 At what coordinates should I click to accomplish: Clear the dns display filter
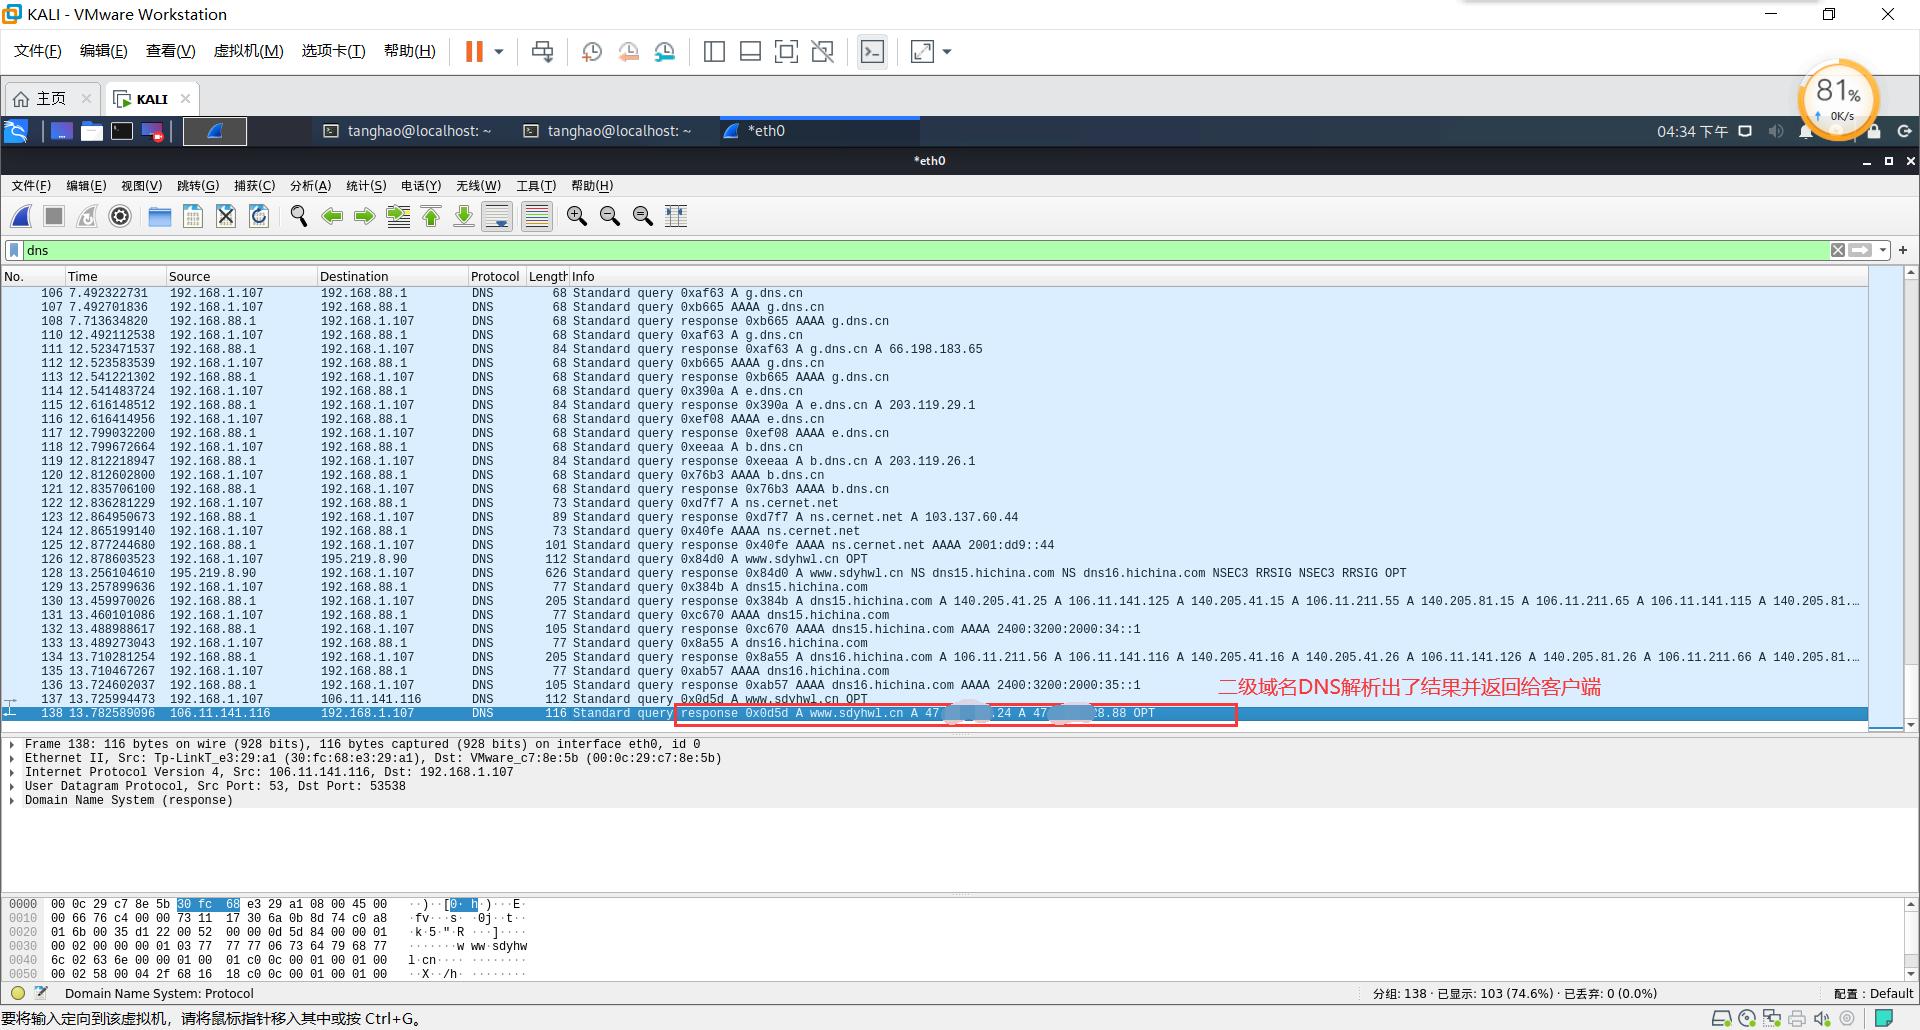click(1838, 250)
